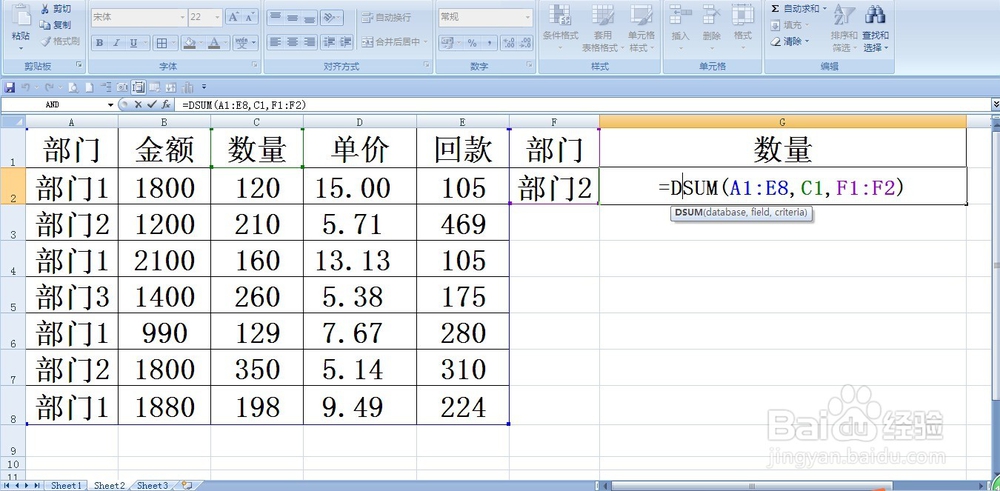Open the Font (字体) dialog launcher

[x=254, y=64]
